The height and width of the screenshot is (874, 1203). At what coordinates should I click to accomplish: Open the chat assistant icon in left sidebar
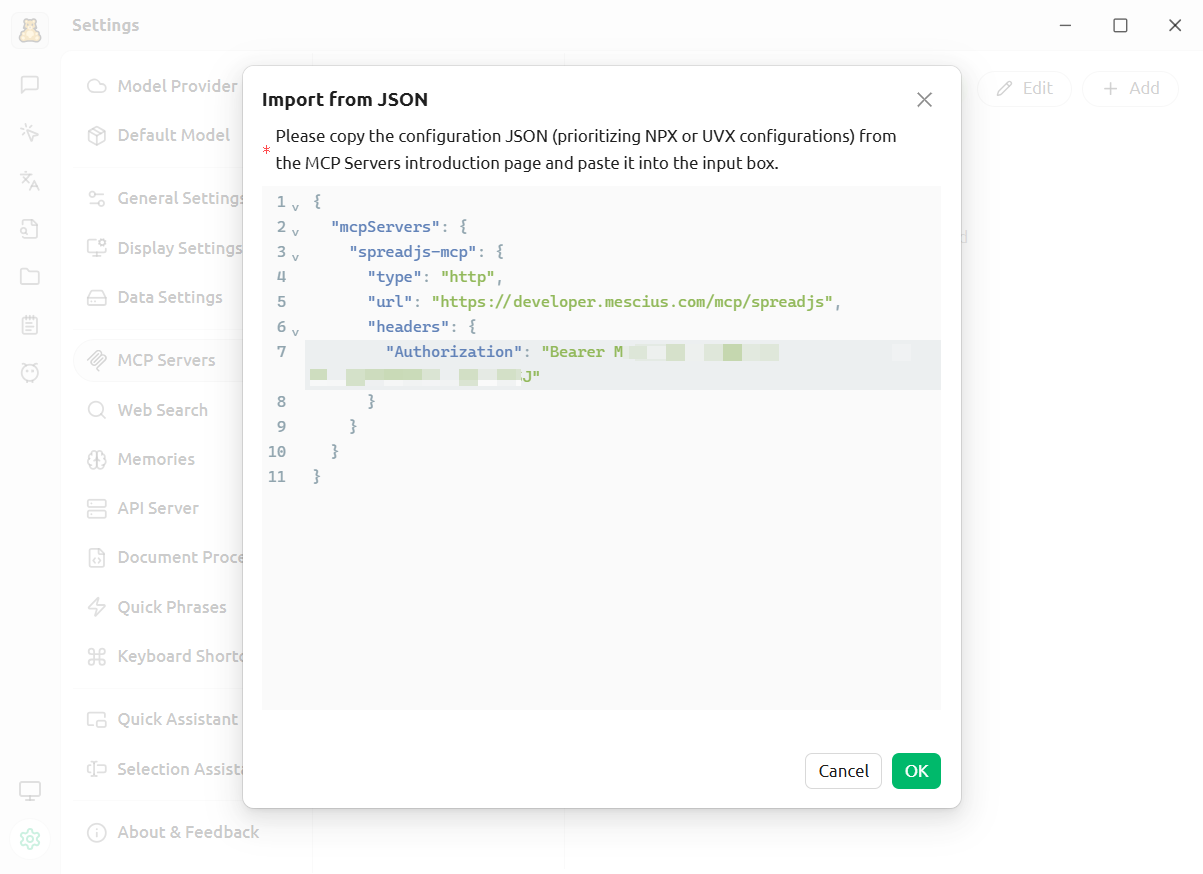(x=30, y=85)
